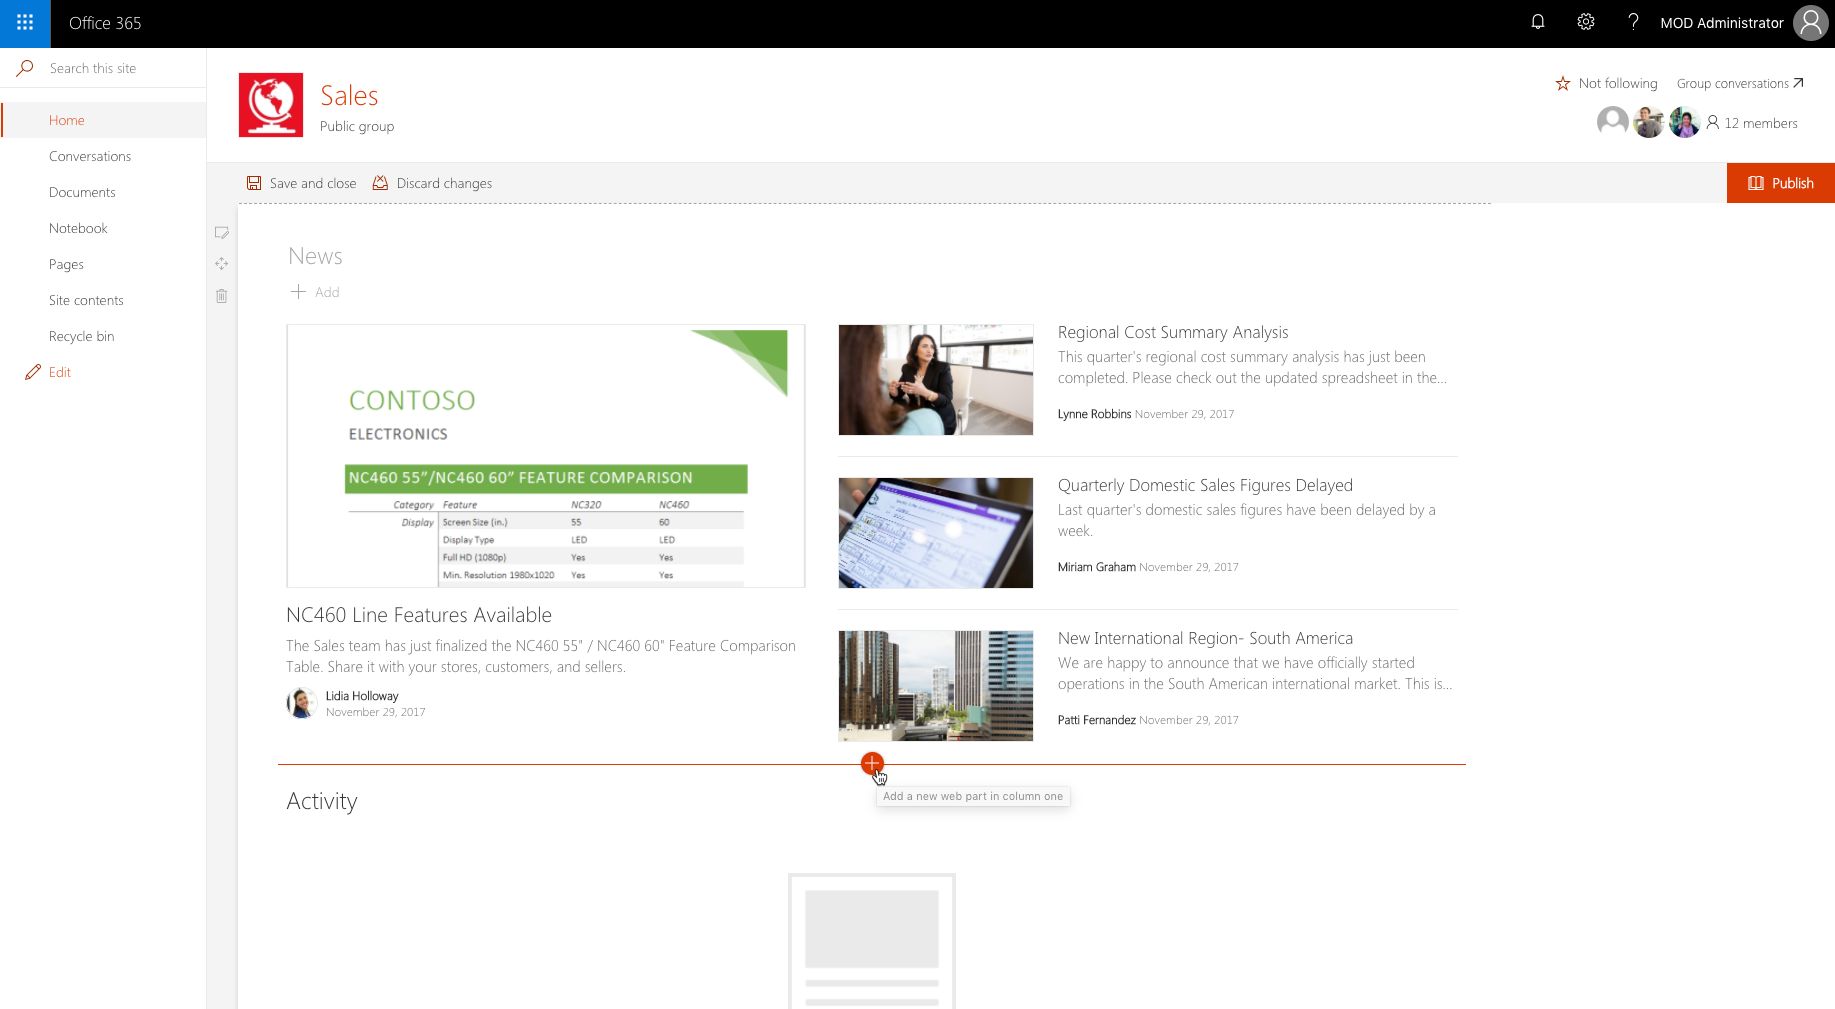Open the help question mark
Viewport: 1835px width, 1009px height.
click(x=1633, y=22)
